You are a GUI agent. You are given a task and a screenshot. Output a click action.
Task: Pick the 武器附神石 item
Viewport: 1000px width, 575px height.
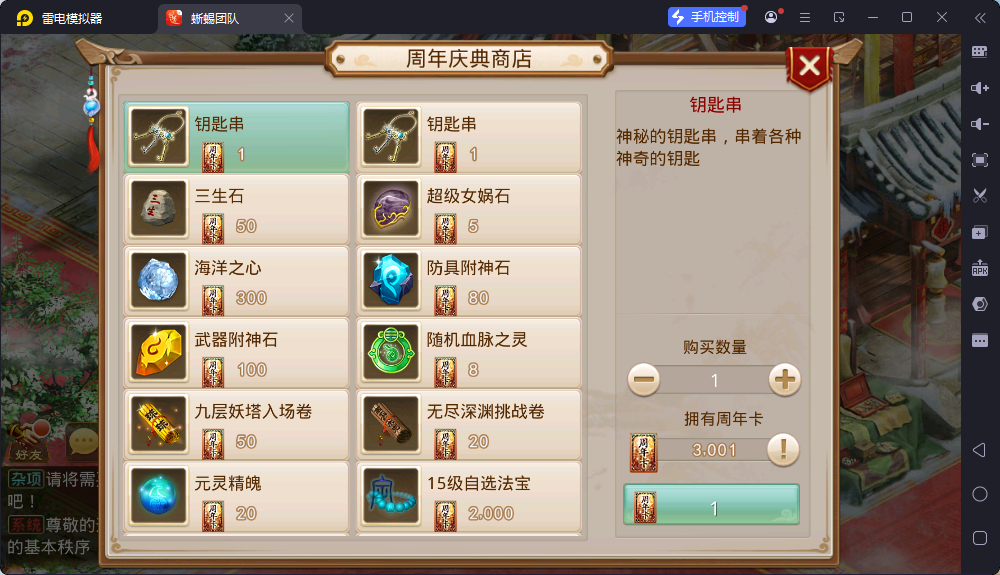coord(237,354)
